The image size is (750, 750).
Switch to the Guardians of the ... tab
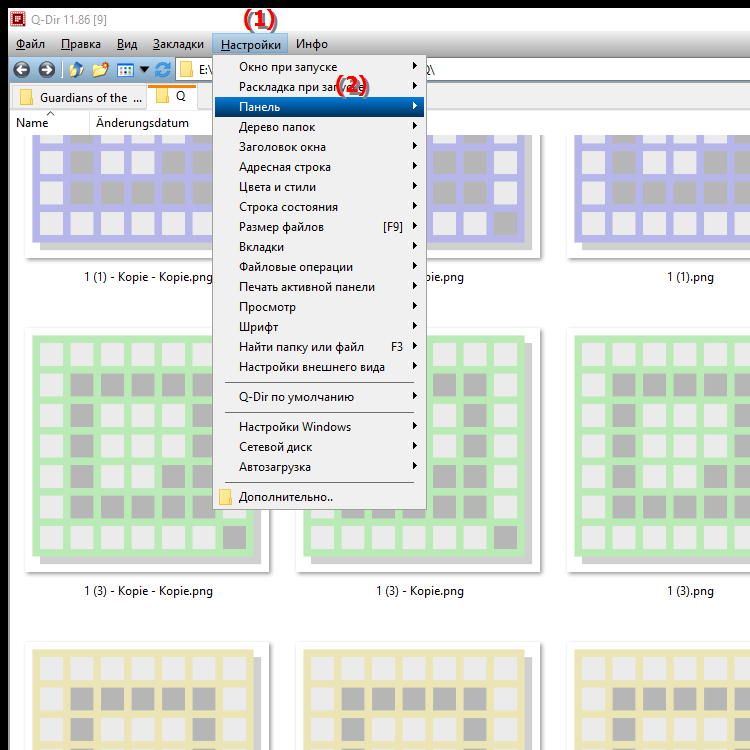click(79, 98)
